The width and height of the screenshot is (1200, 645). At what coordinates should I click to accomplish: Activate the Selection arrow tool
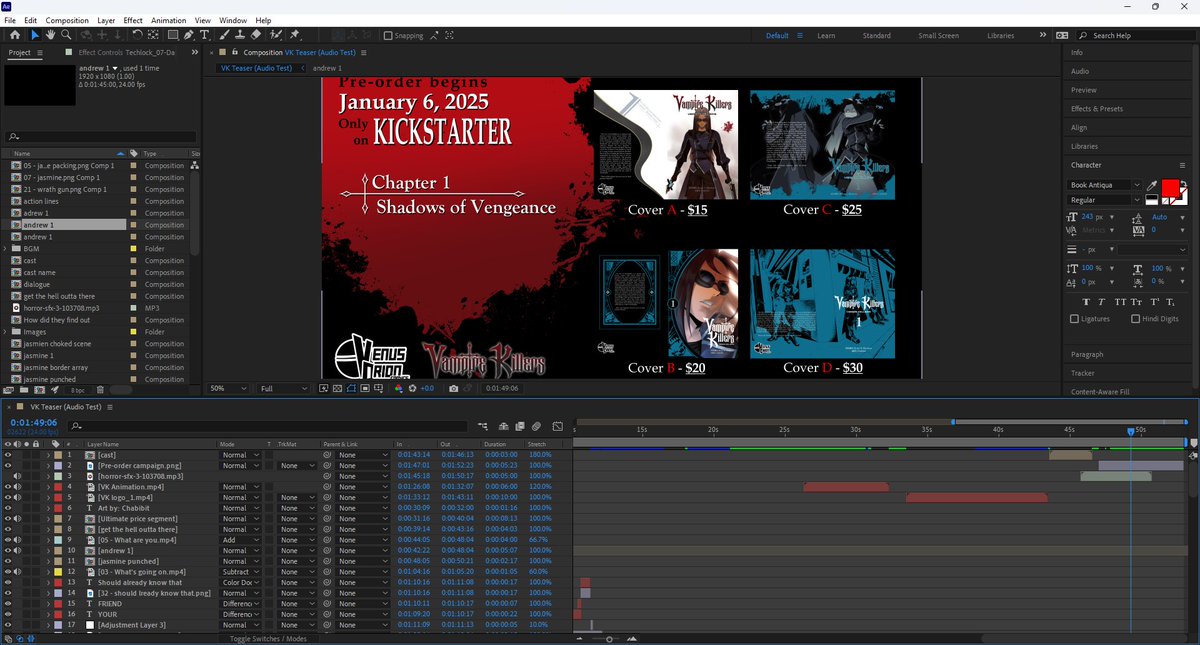click(35, 35)
